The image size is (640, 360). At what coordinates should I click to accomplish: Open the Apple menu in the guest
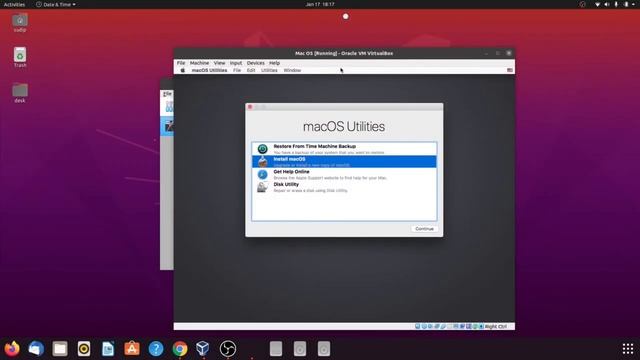pos(183,70)
